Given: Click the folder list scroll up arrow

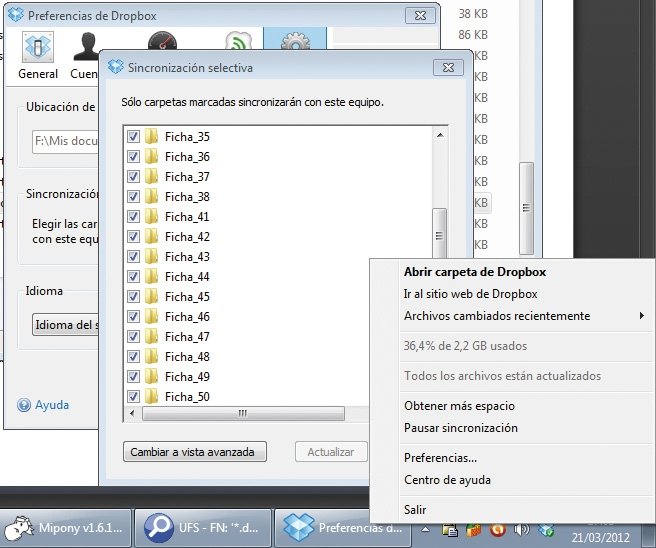Looking at the screenshot, I should pyautogui.click(x=440, y=135).
